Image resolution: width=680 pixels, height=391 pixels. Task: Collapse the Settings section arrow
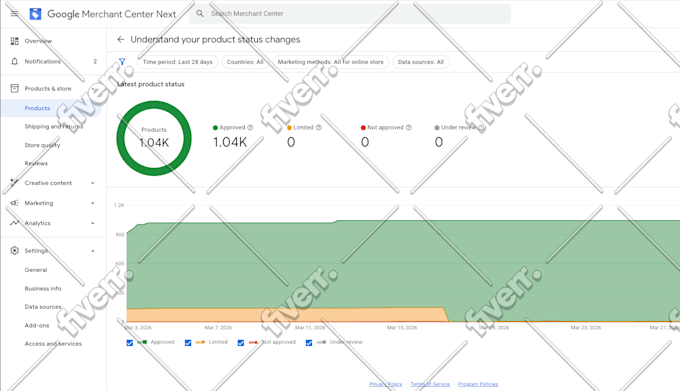[x=93, y=251]
